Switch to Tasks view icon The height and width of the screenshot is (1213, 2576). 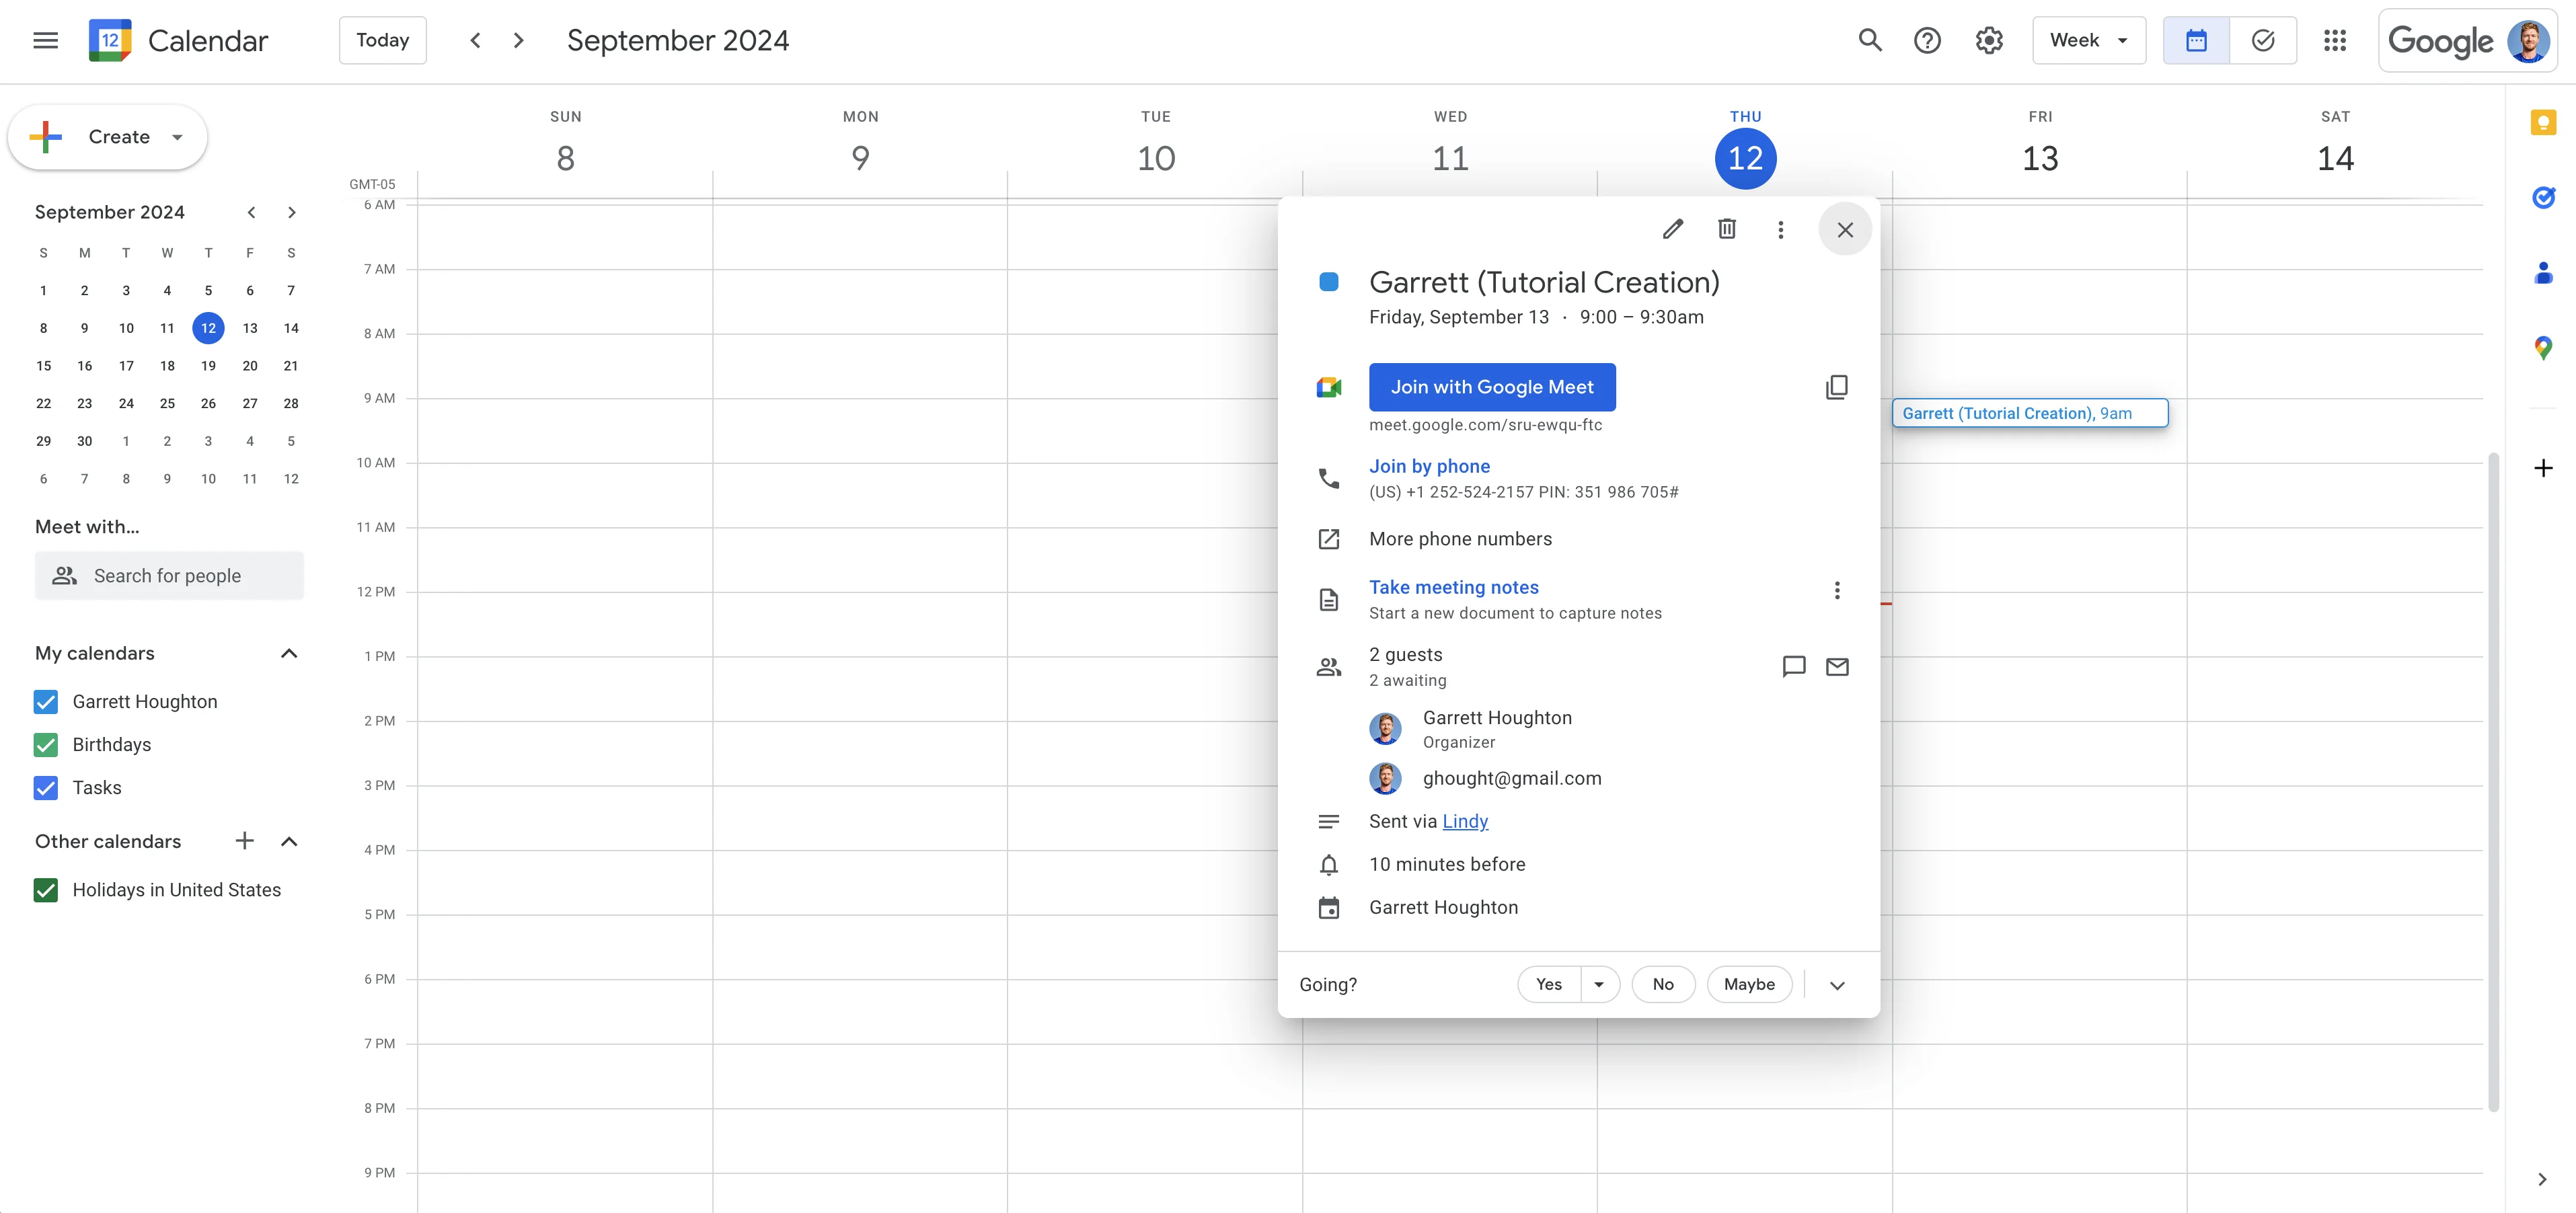pos(2262,40)
